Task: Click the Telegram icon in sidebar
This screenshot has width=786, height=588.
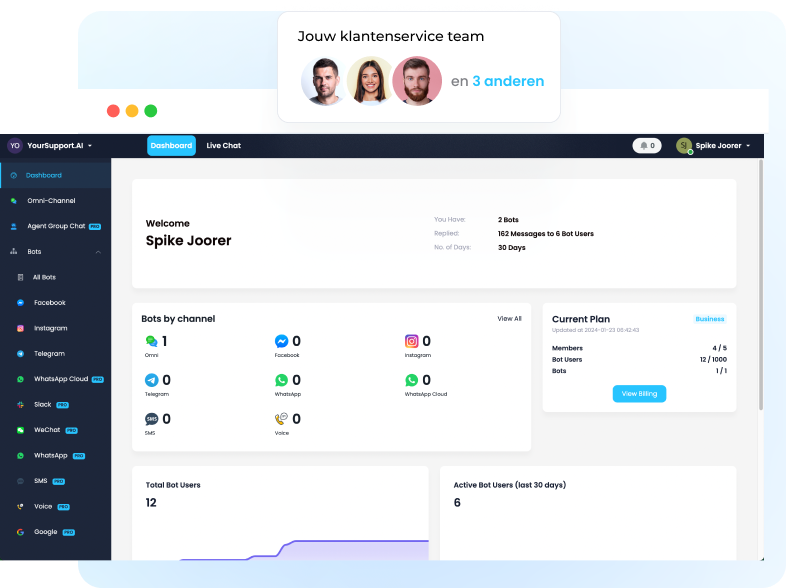Action: (20, 354)
